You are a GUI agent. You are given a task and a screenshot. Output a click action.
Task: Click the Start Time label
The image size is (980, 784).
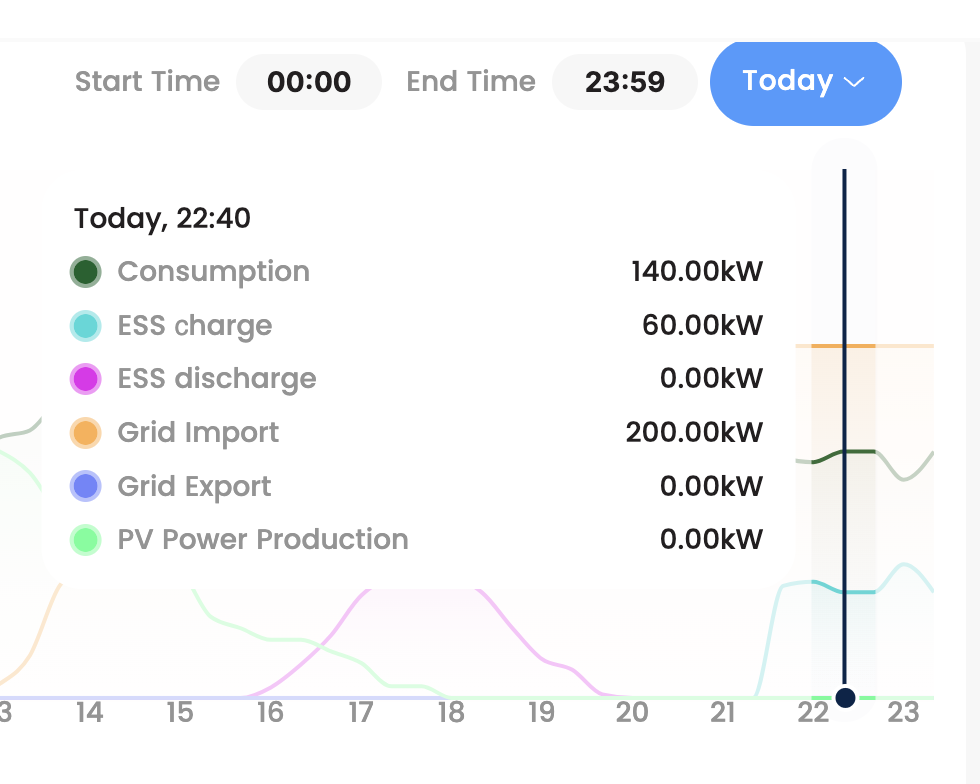tap(147, 82)
